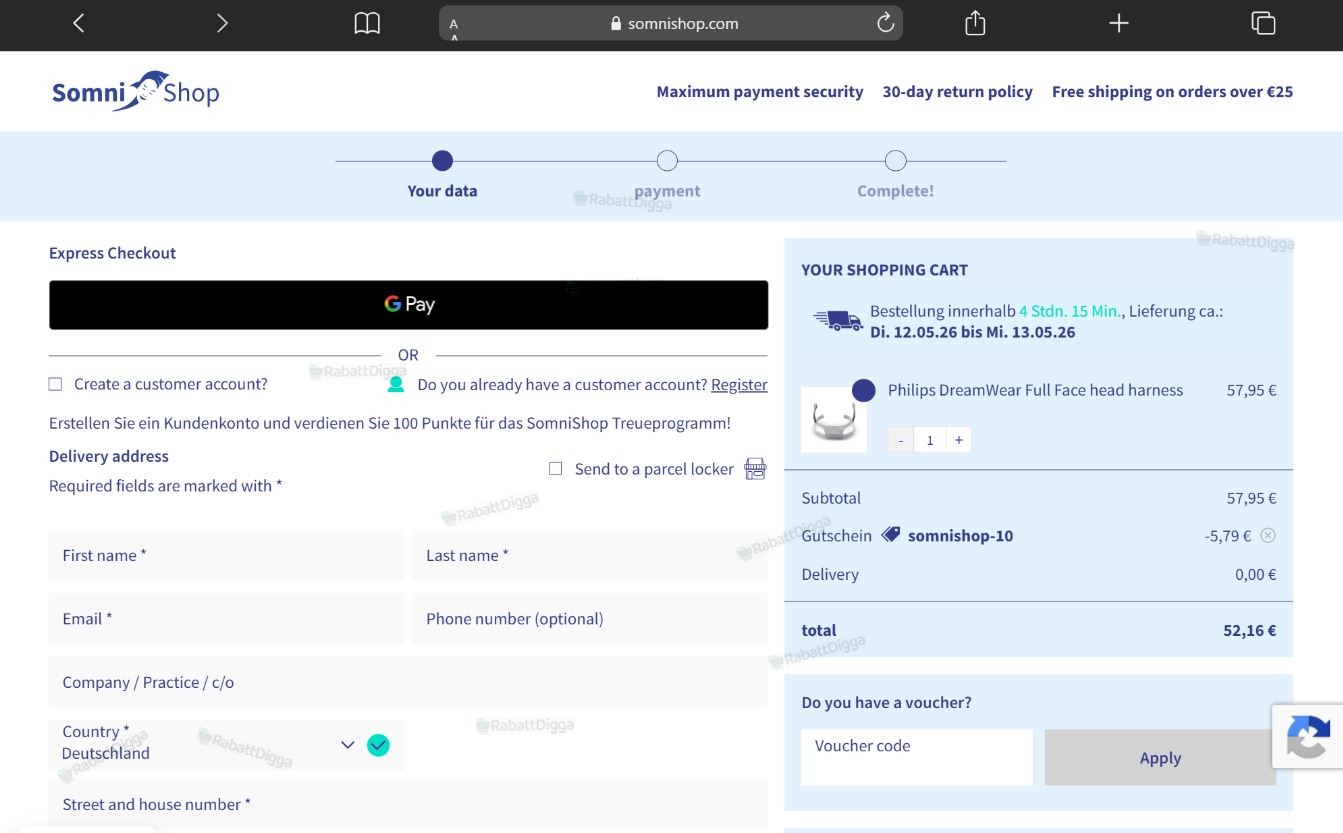Image resolution: width=1343 pixels, height=833 pixels.
Task: Click the Apply voucher button
Action: point(1160,757)
